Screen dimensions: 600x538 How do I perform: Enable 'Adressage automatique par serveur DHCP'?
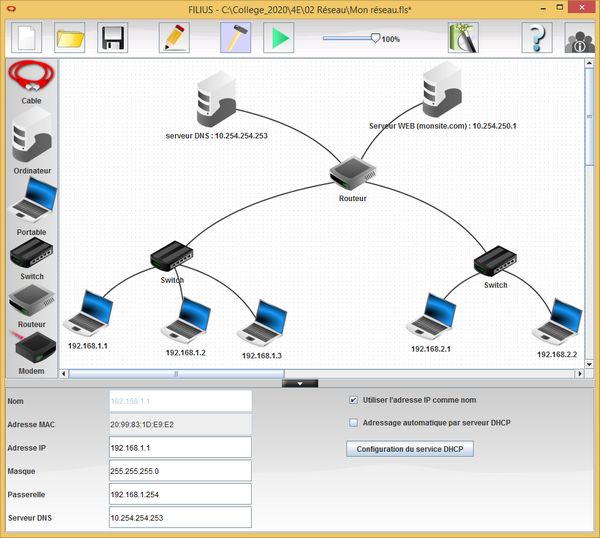click(x=353, y=423)
